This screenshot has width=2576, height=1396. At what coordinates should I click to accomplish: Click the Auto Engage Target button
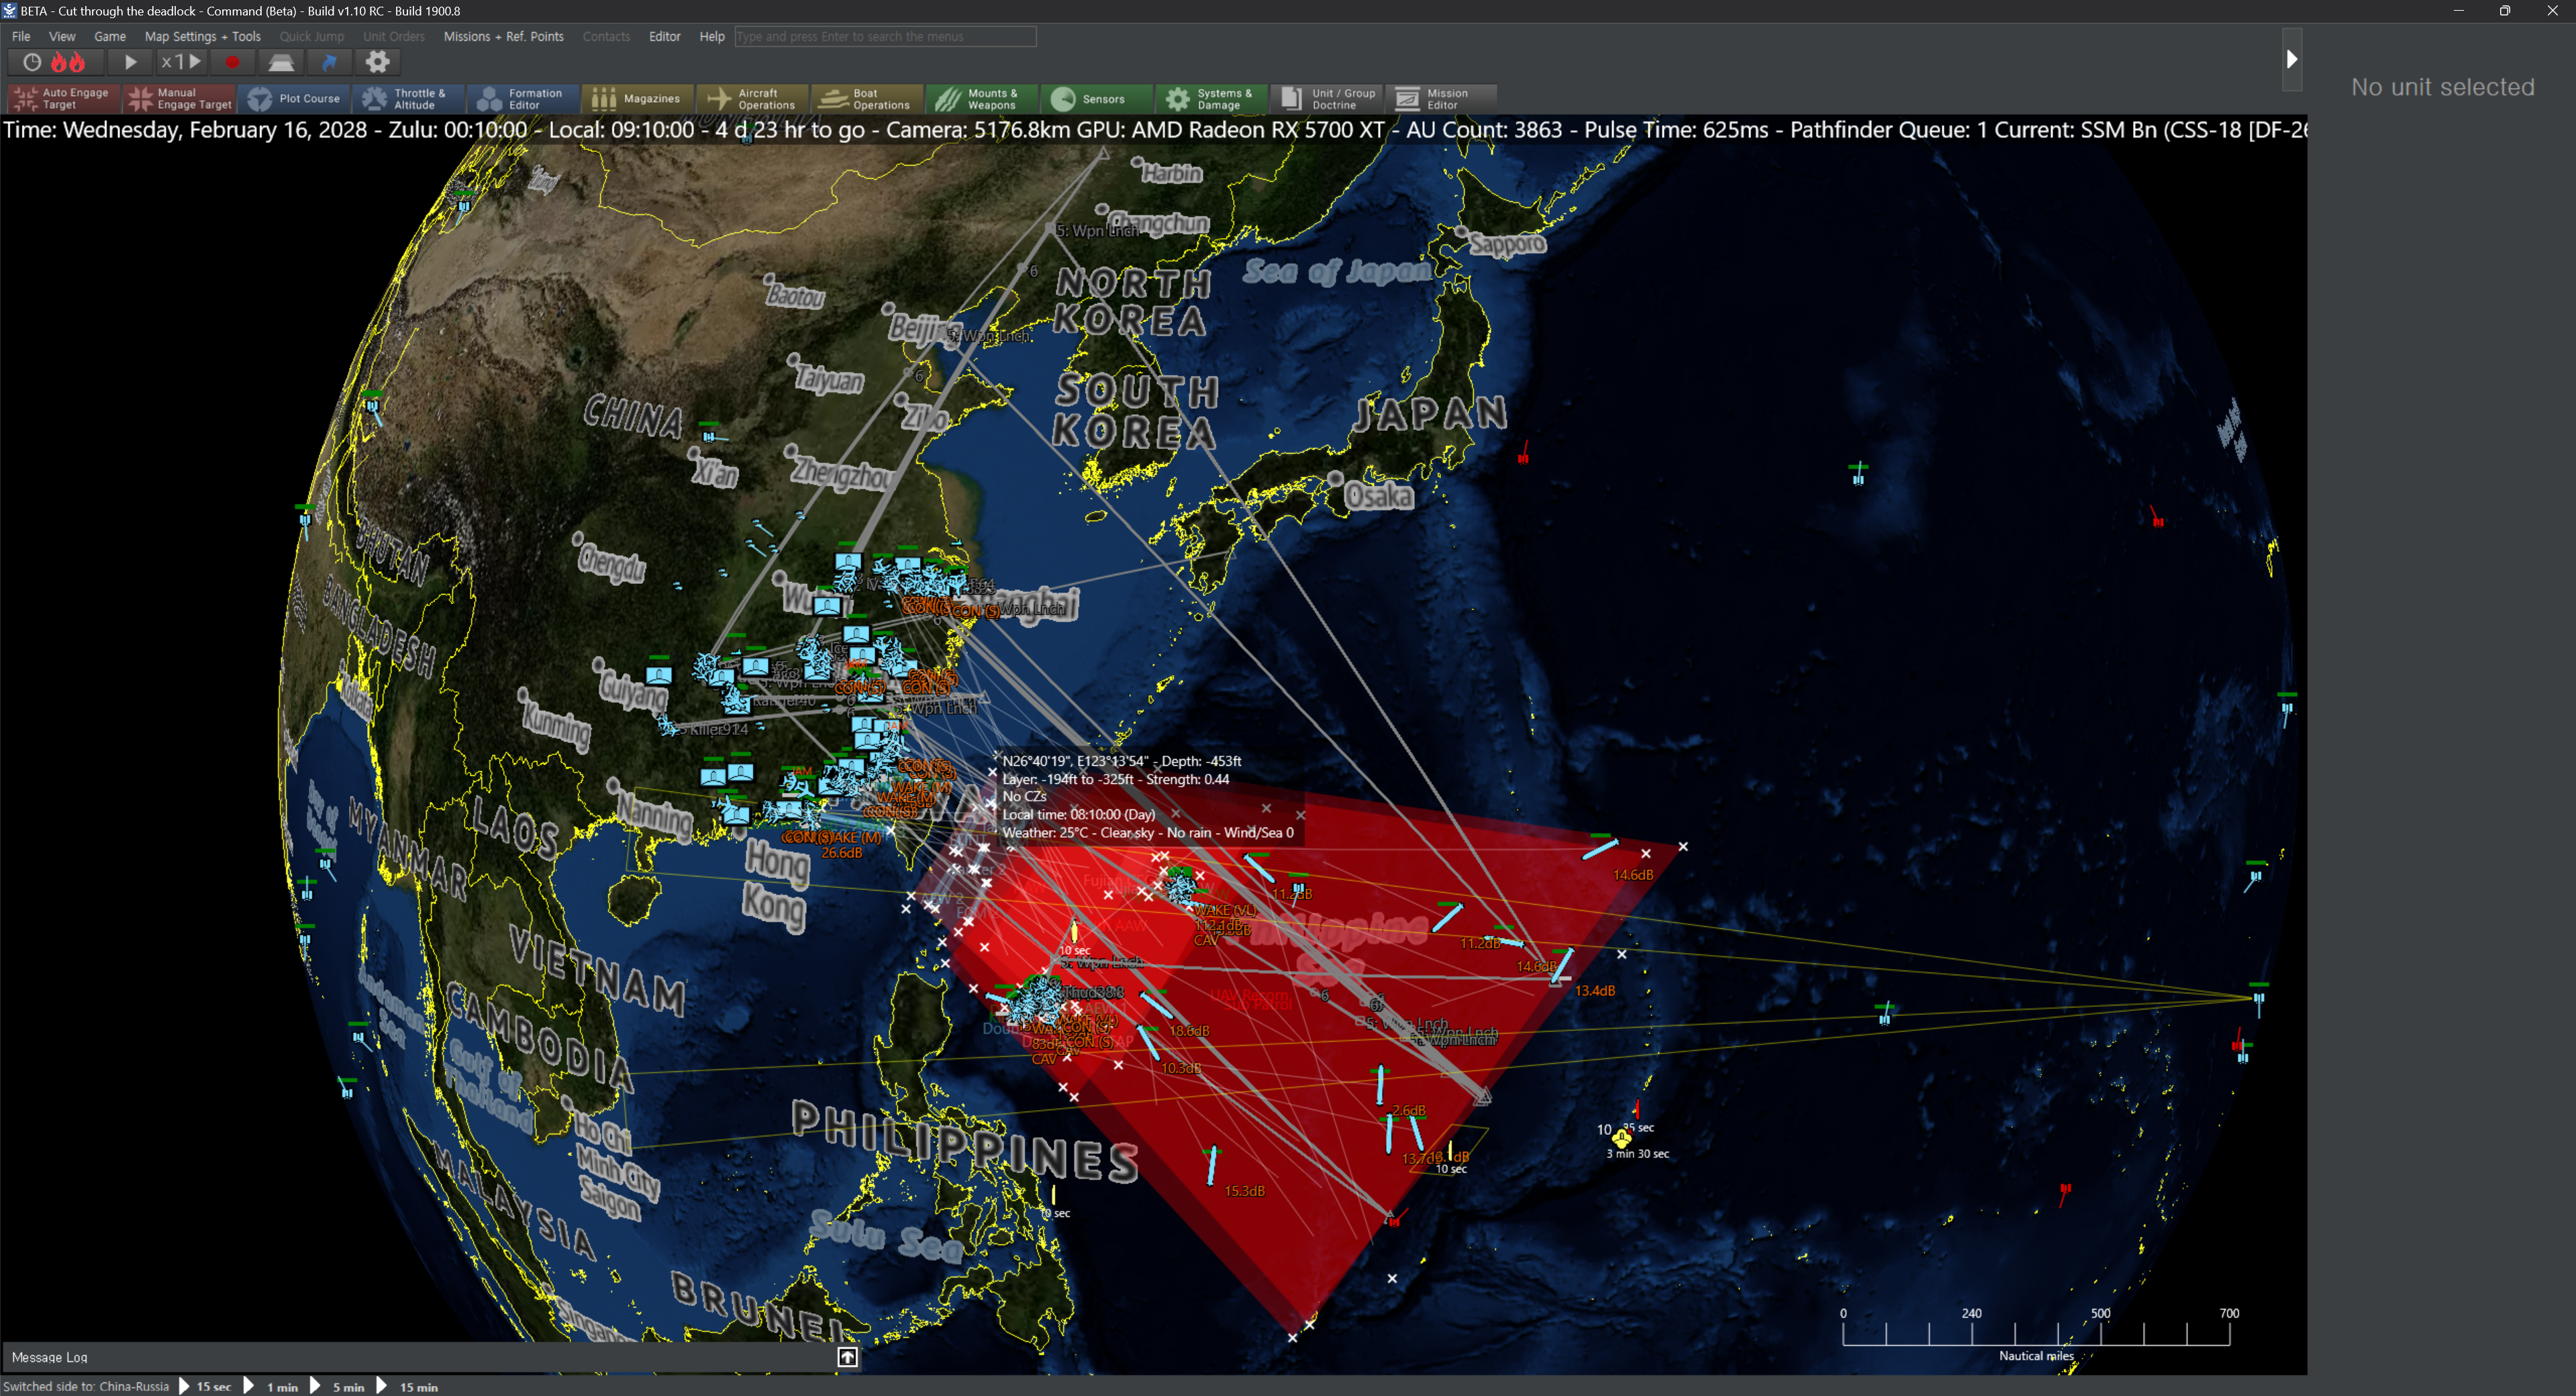pos(63,98)
